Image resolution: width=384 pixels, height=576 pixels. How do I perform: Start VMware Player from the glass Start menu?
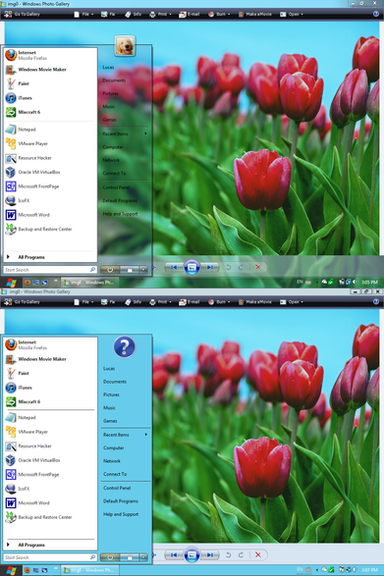(50, 144)
